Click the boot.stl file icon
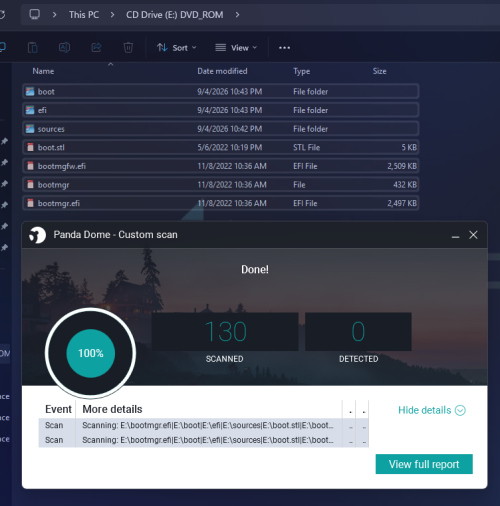Screen dimensions: 500x506 point(30,147)
